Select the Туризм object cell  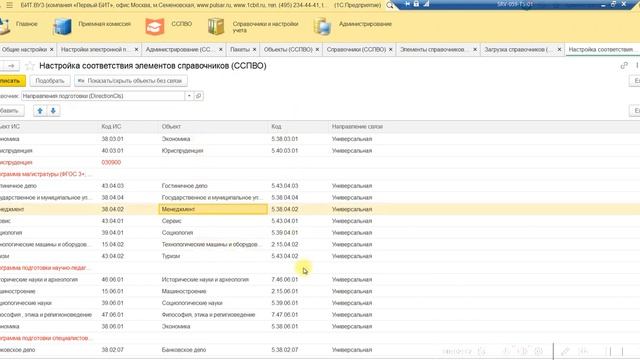coord(213,256)
